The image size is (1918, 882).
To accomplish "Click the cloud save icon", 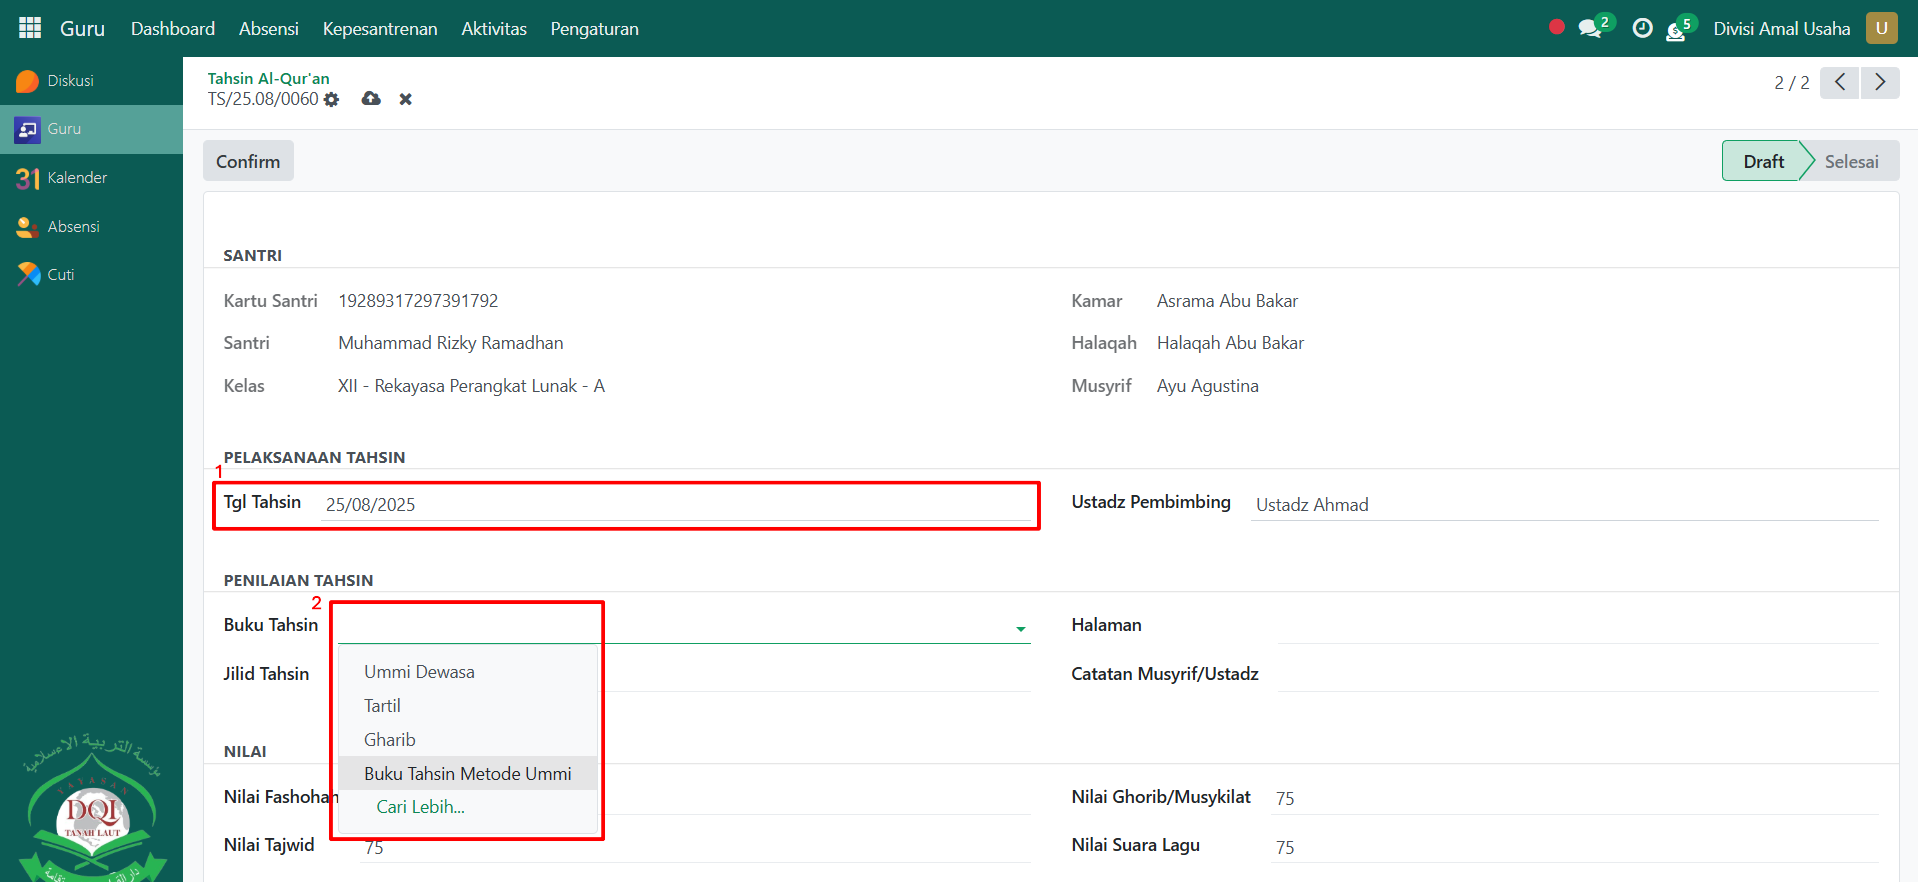I will pyautogui.click(x=371, y=99).
